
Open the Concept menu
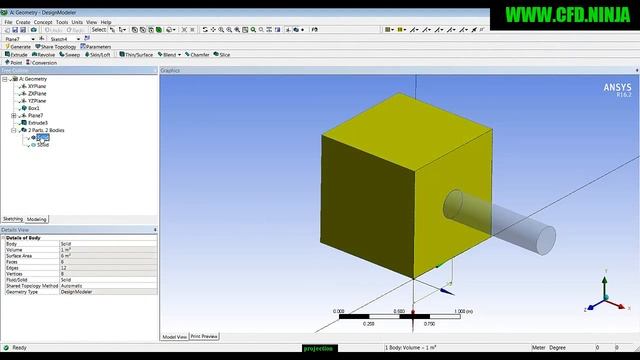(43, 22)
